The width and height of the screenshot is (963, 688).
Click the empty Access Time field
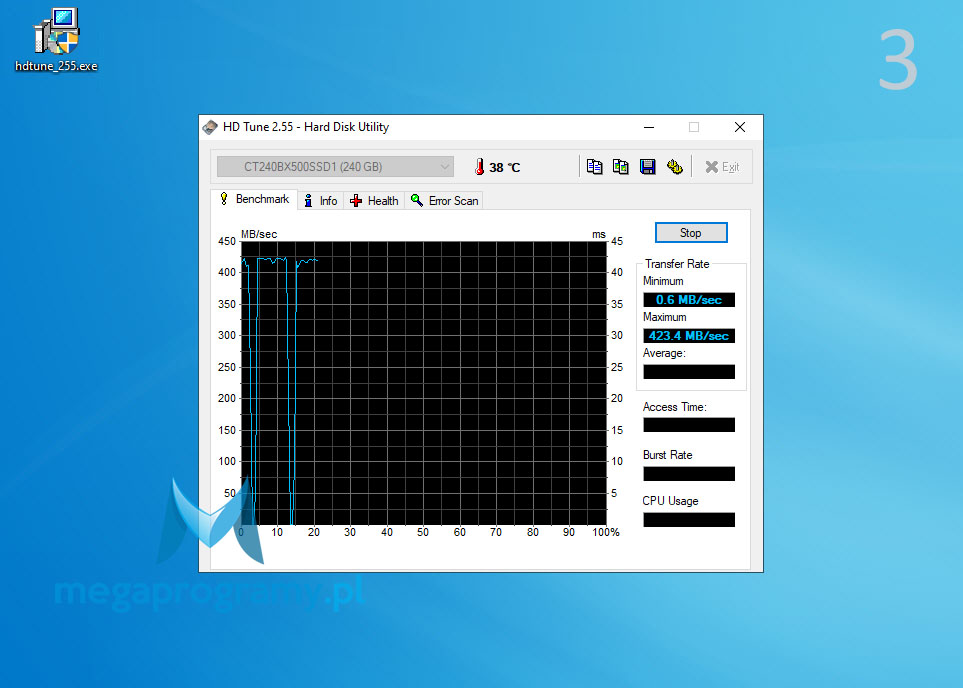pos(688,425)
